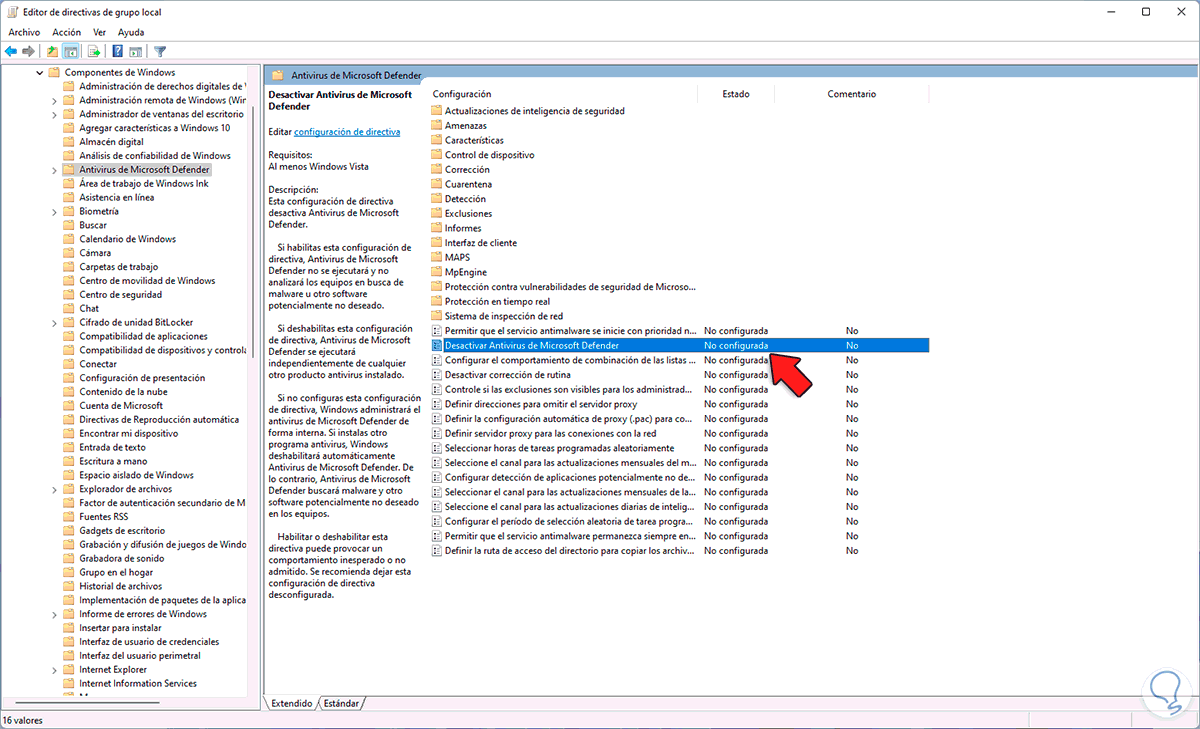Expand the Antivirus de Microsoft Defender tree node
The image size is (1200, 729).
click(x=54, y=170)
